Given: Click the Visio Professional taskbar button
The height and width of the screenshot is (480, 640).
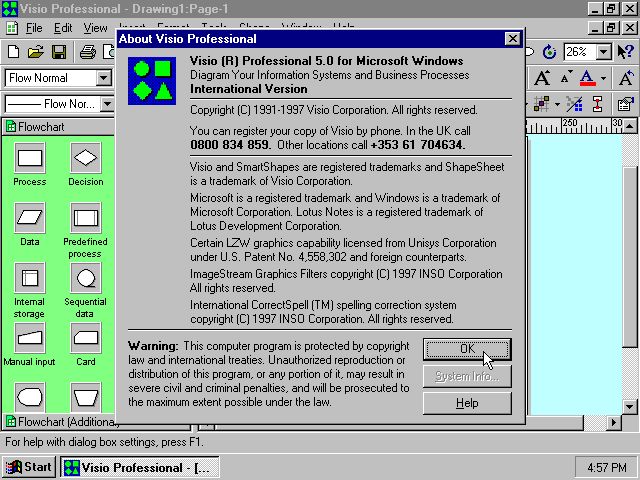Looking at the screenshot, I should click(x=140, y=467).
